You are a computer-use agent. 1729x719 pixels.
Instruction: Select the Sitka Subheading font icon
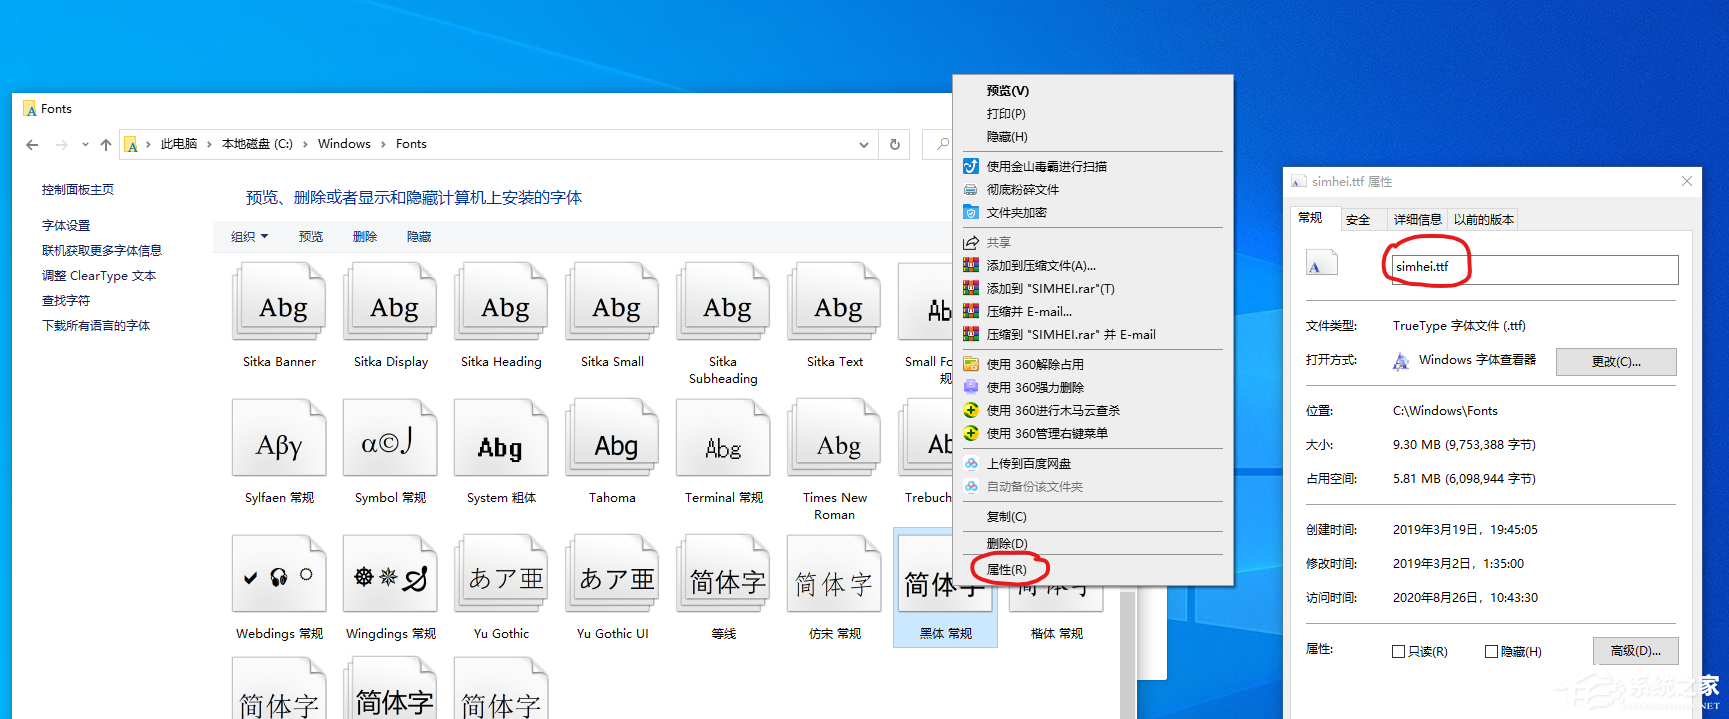(723, 301)
